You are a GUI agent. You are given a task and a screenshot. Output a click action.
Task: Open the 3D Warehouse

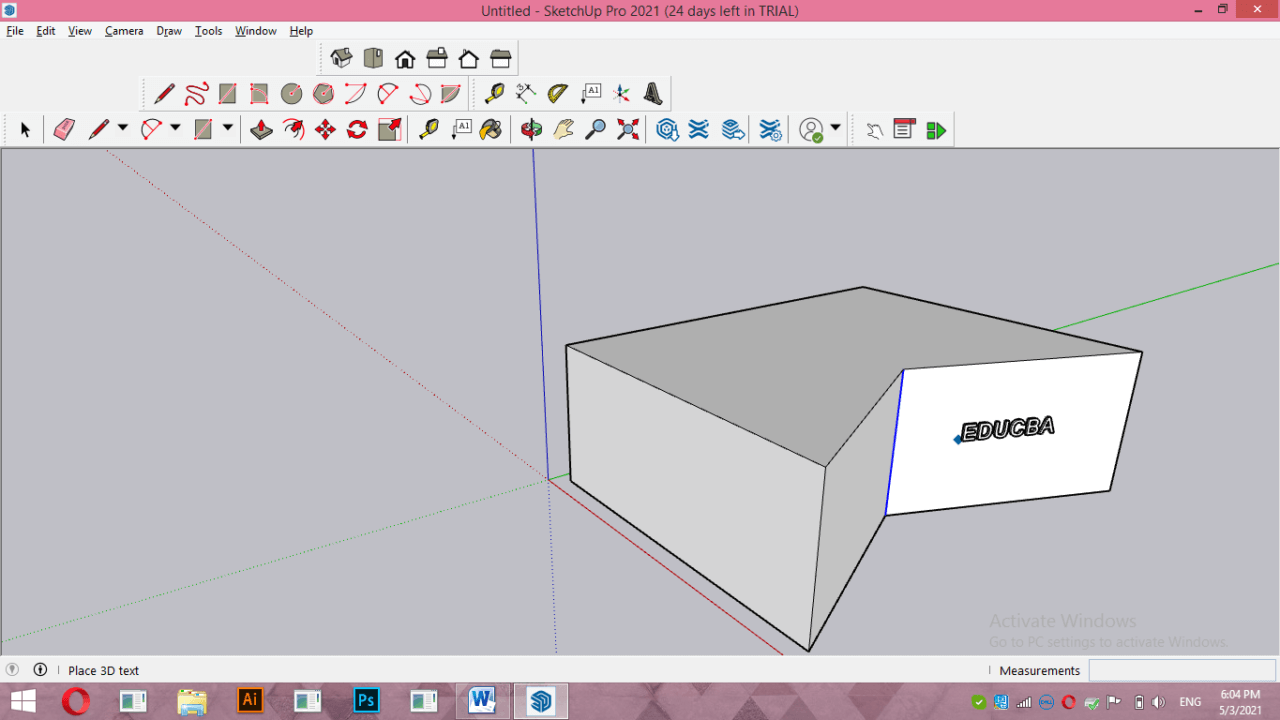coord(667,129)
